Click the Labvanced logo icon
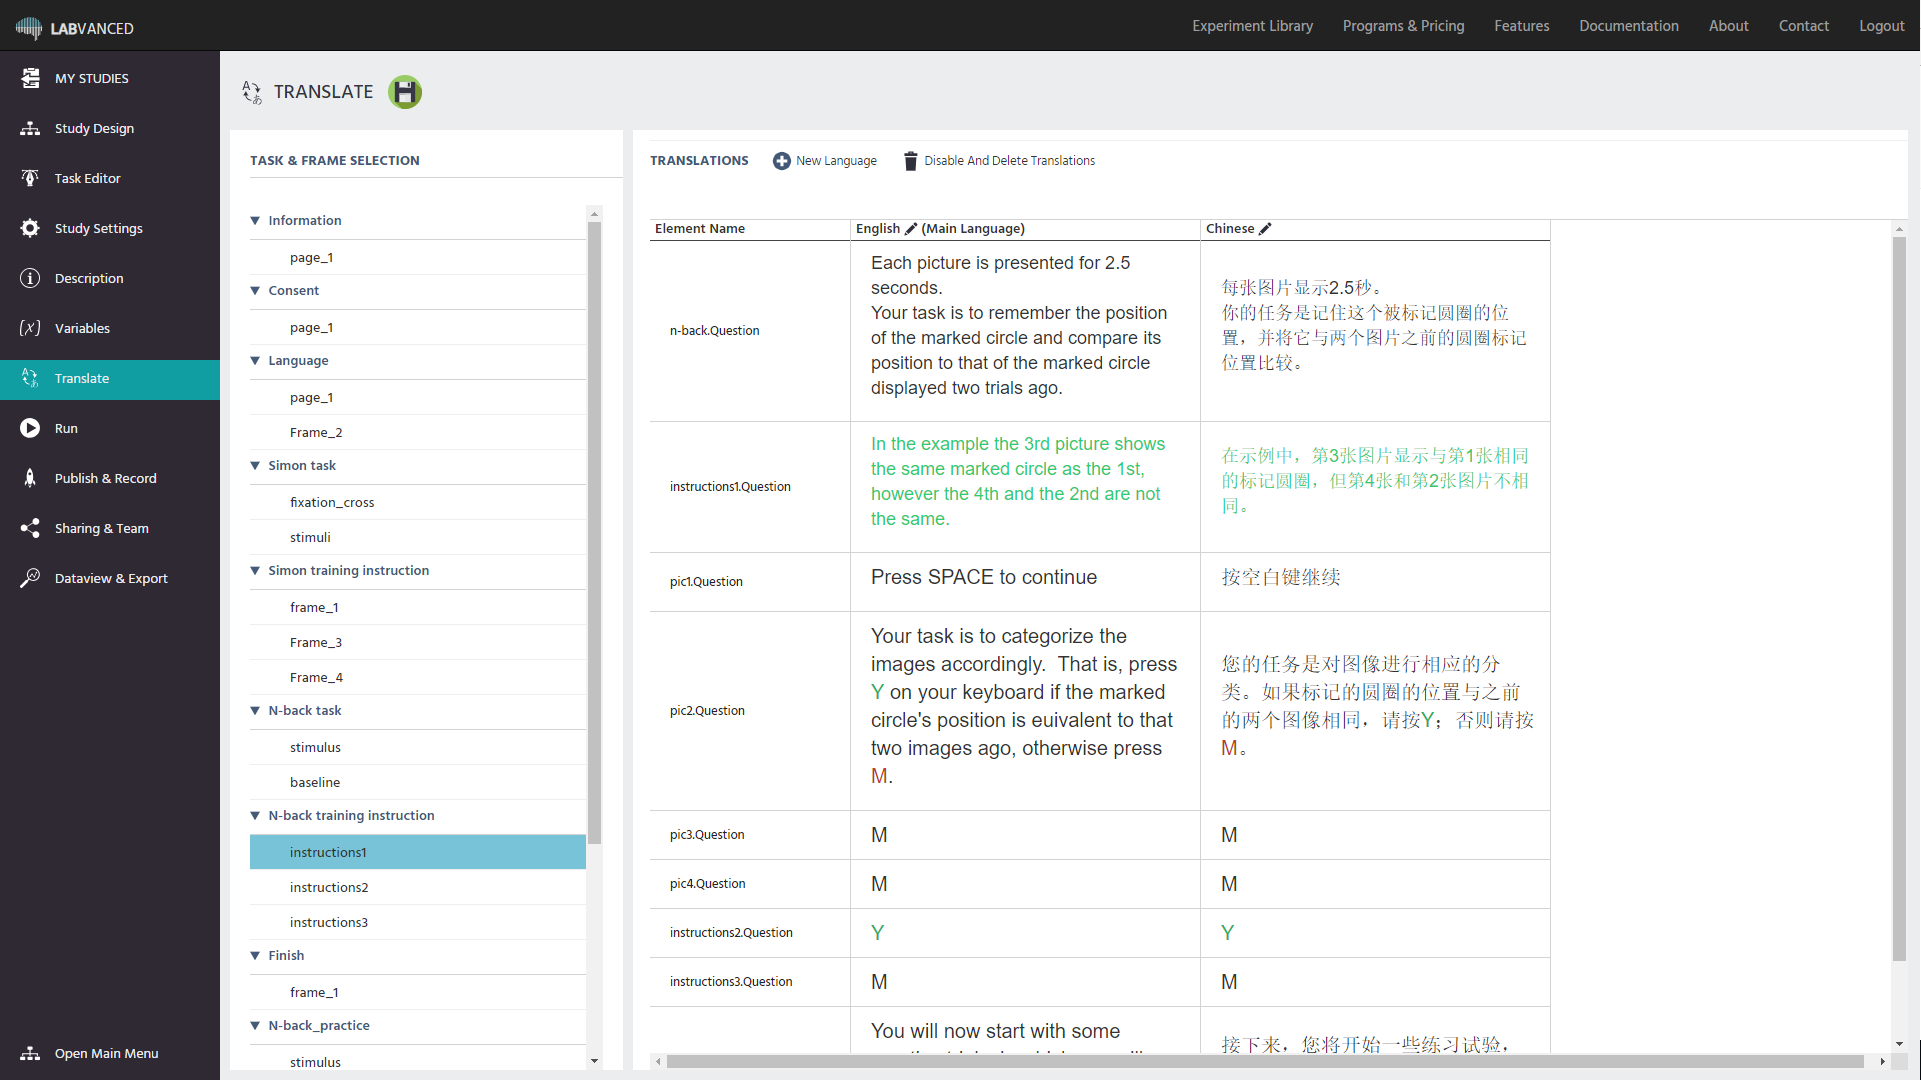This screenshot has height=1080, width=1921. click(x=29, y=28)
